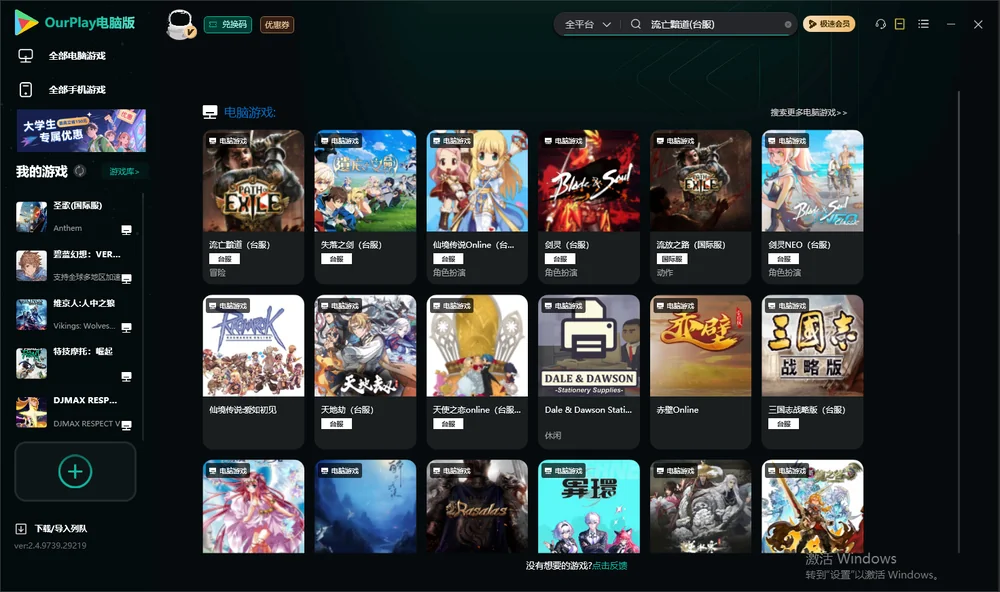Click the 点击反馈 feedback link
This screenshot has width=1000, height=592.
point(610,565)
